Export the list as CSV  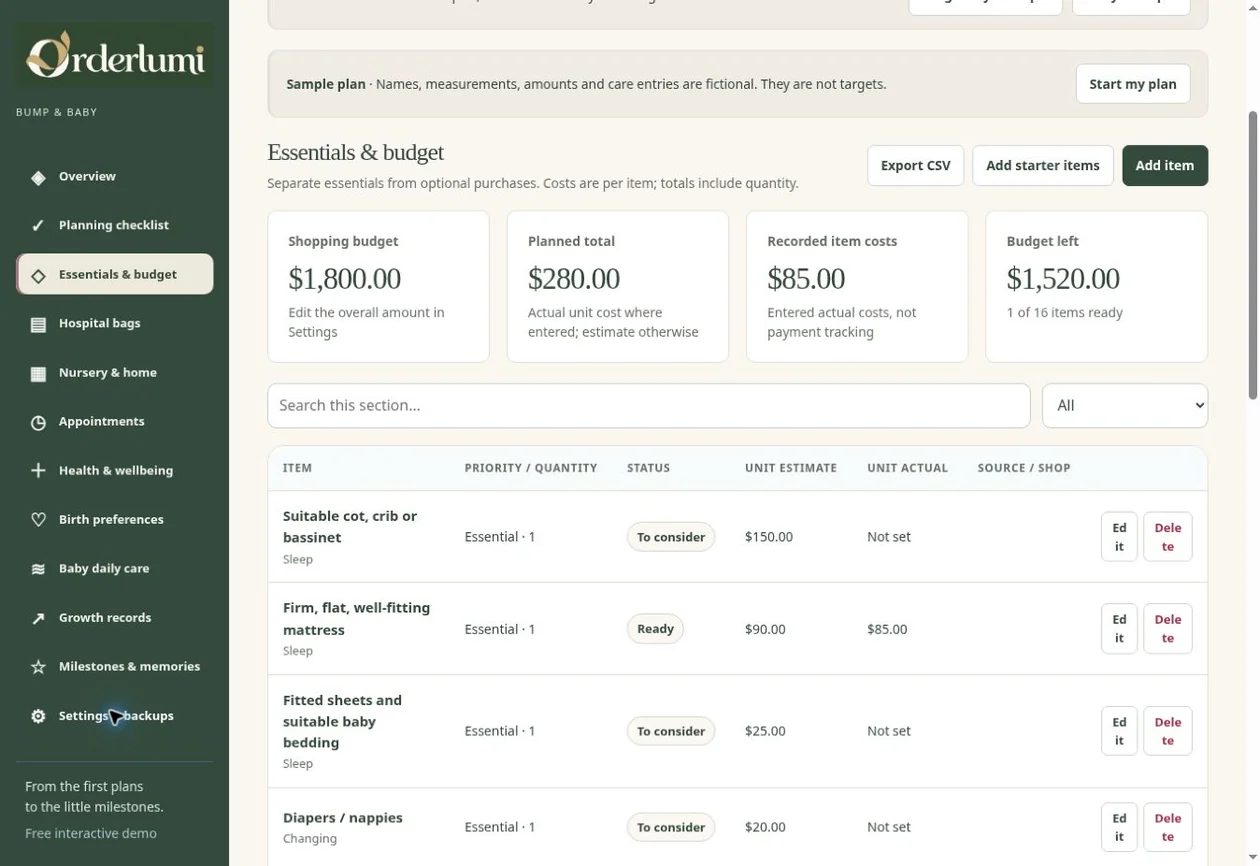[x=916, y=166]
